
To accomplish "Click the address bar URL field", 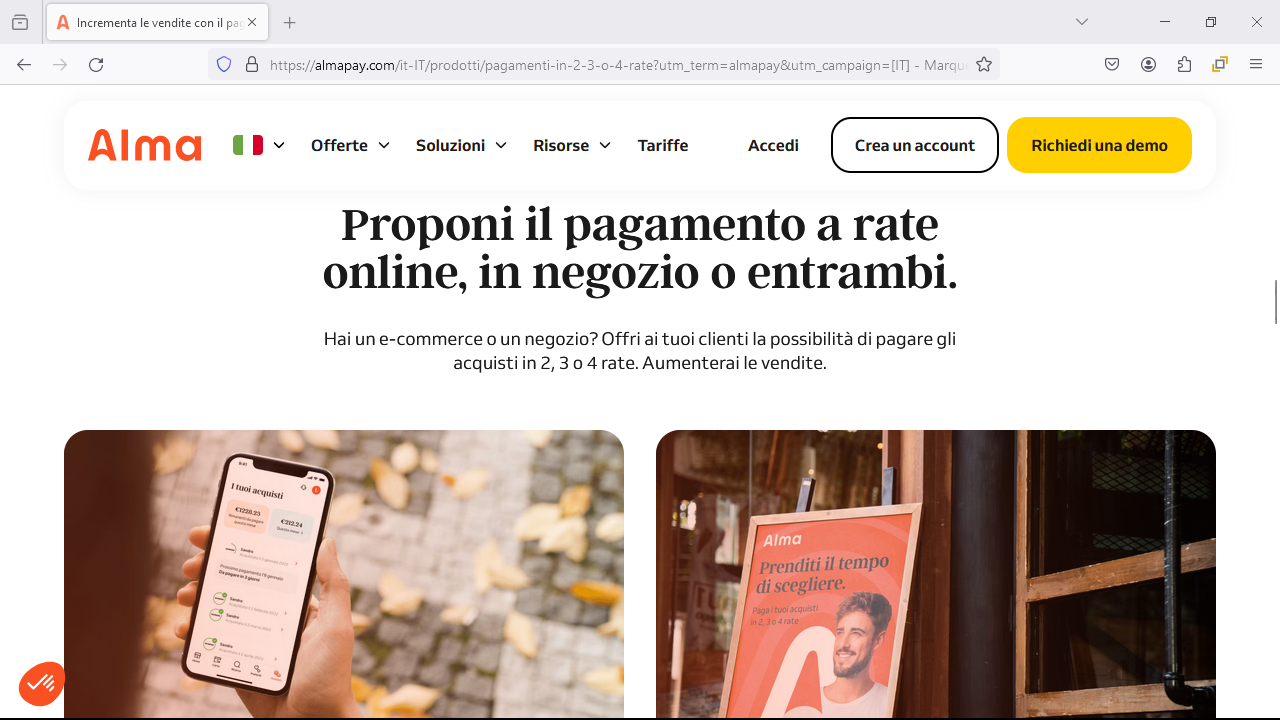I will (x=617, y=65).
